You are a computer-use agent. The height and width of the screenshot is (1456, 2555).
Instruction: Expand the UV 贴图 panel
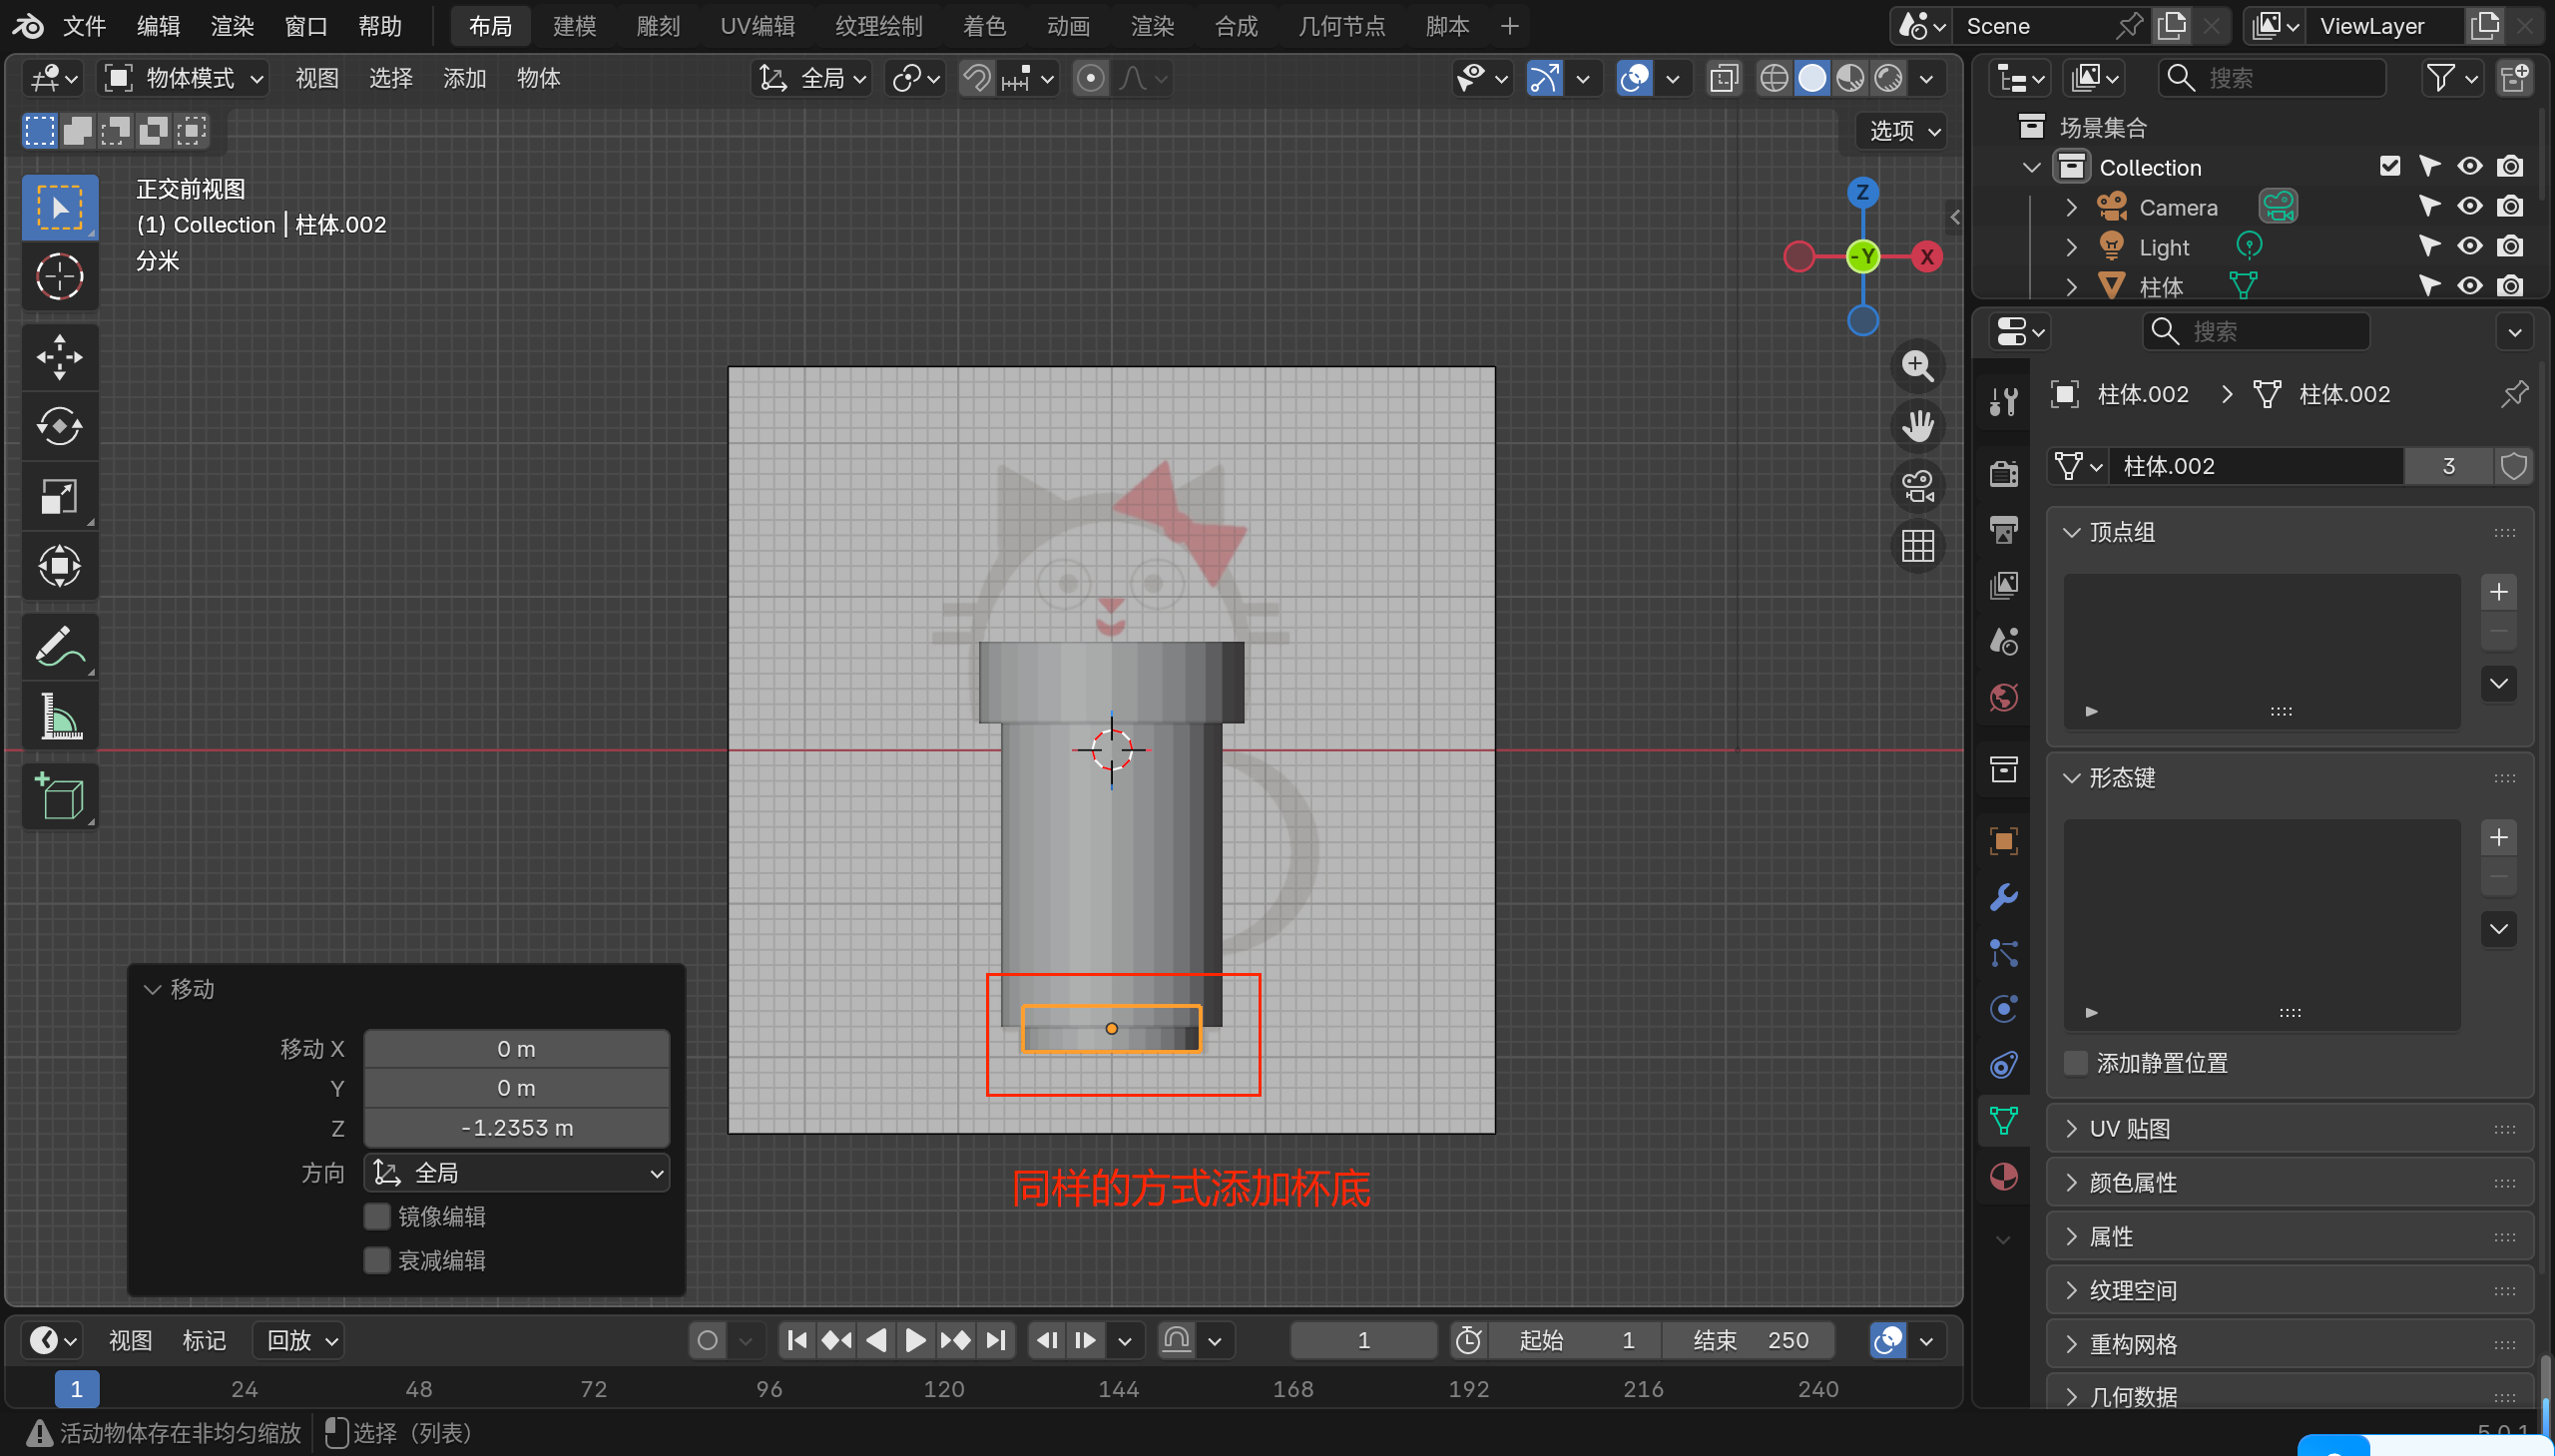(x=2130, y=1129)
